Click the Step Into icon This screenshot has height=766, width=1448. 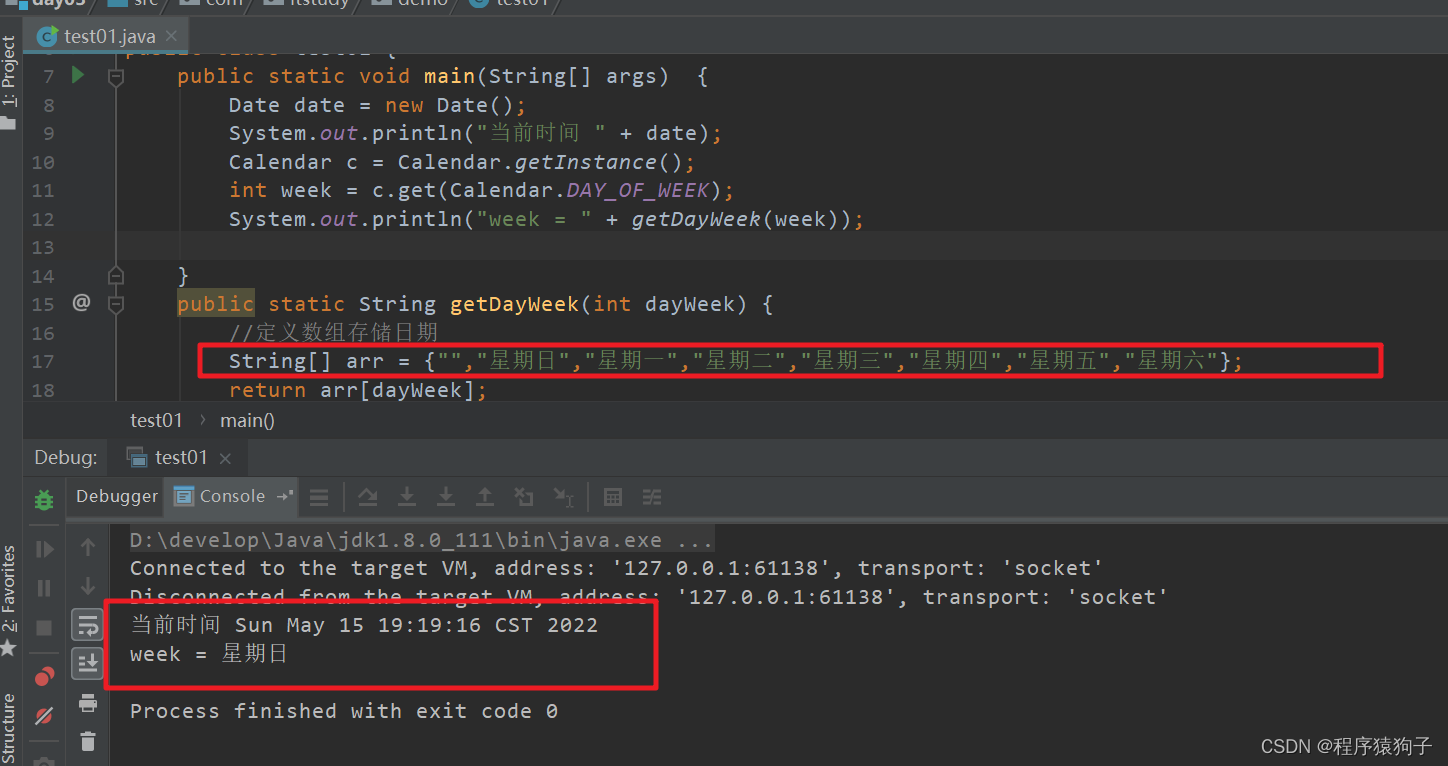pyautogui.click(x=407, y=497)
